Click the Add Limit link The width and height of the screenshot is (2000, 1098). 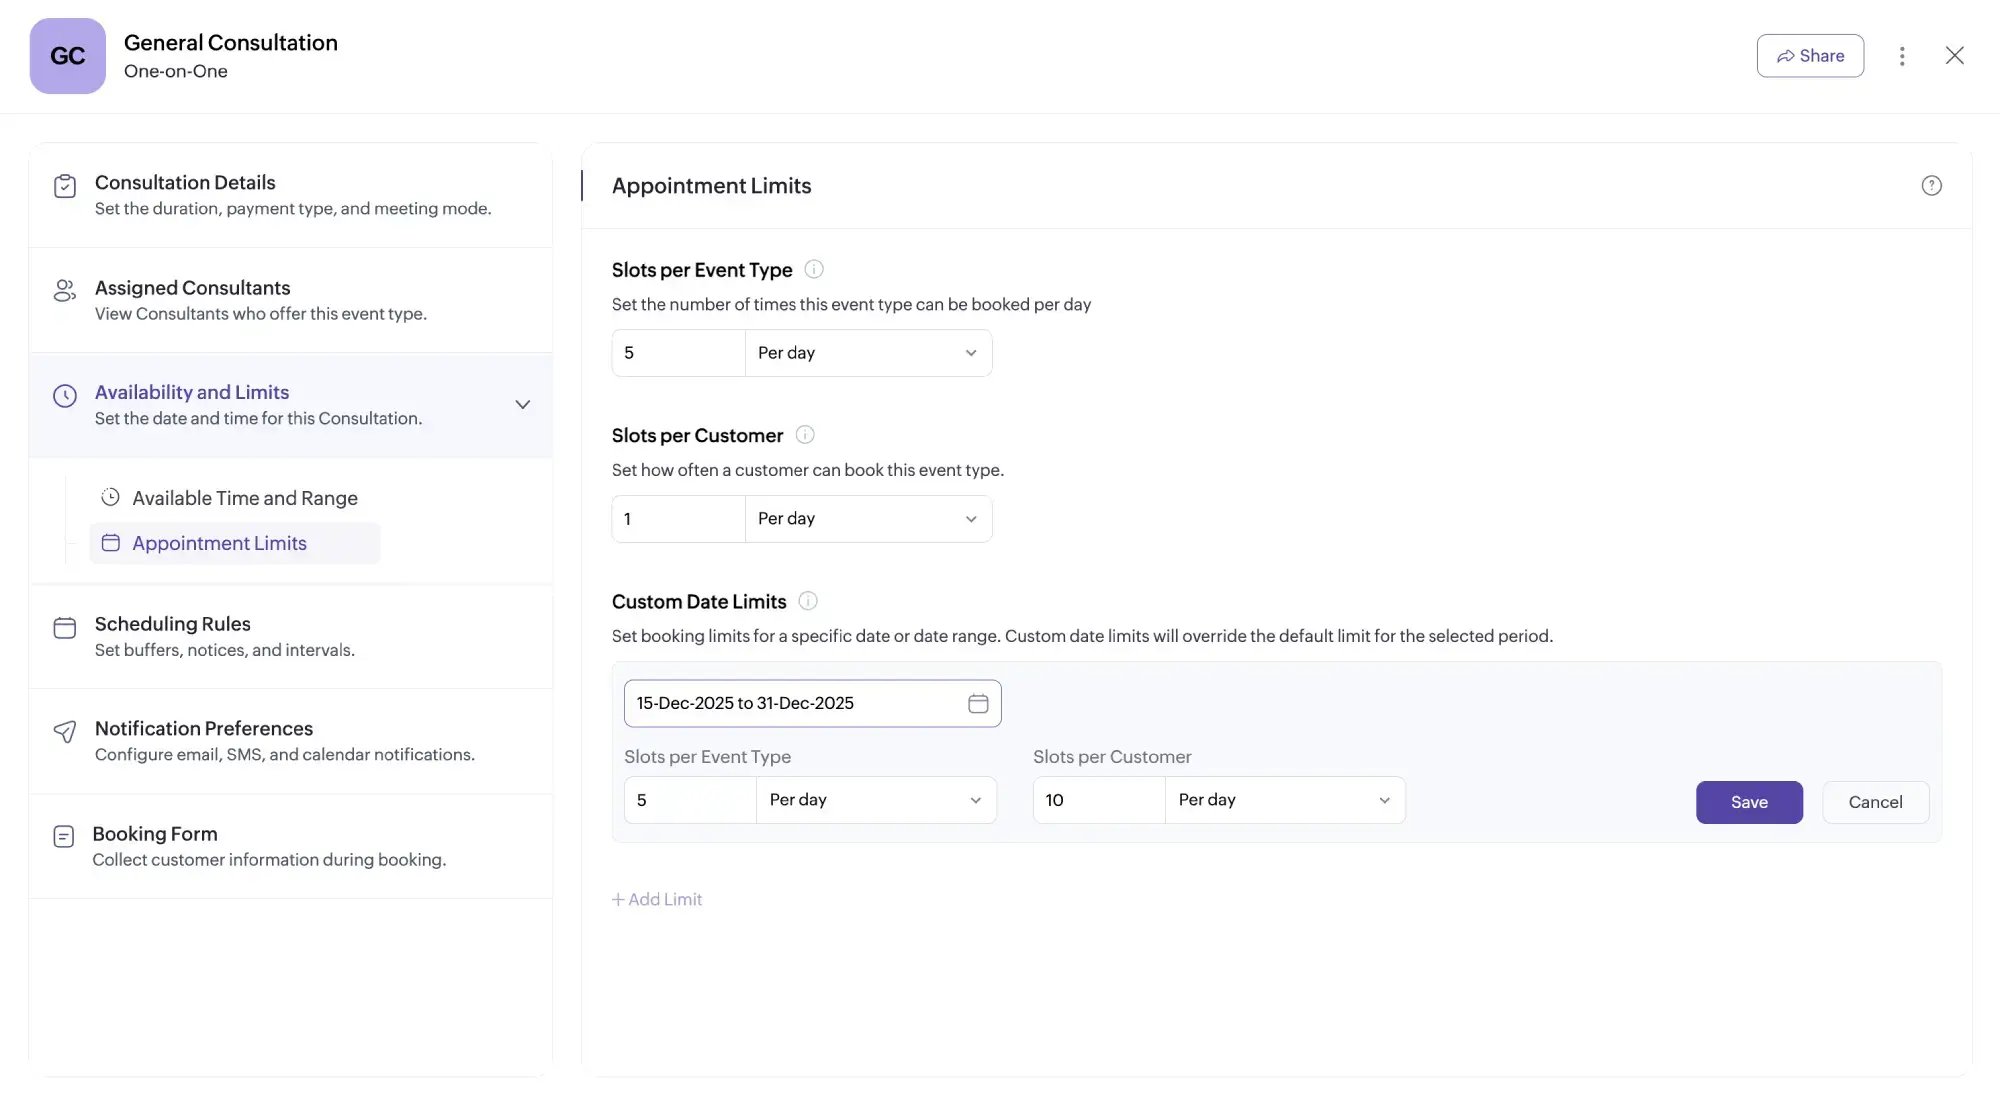[x=657, y=899]
